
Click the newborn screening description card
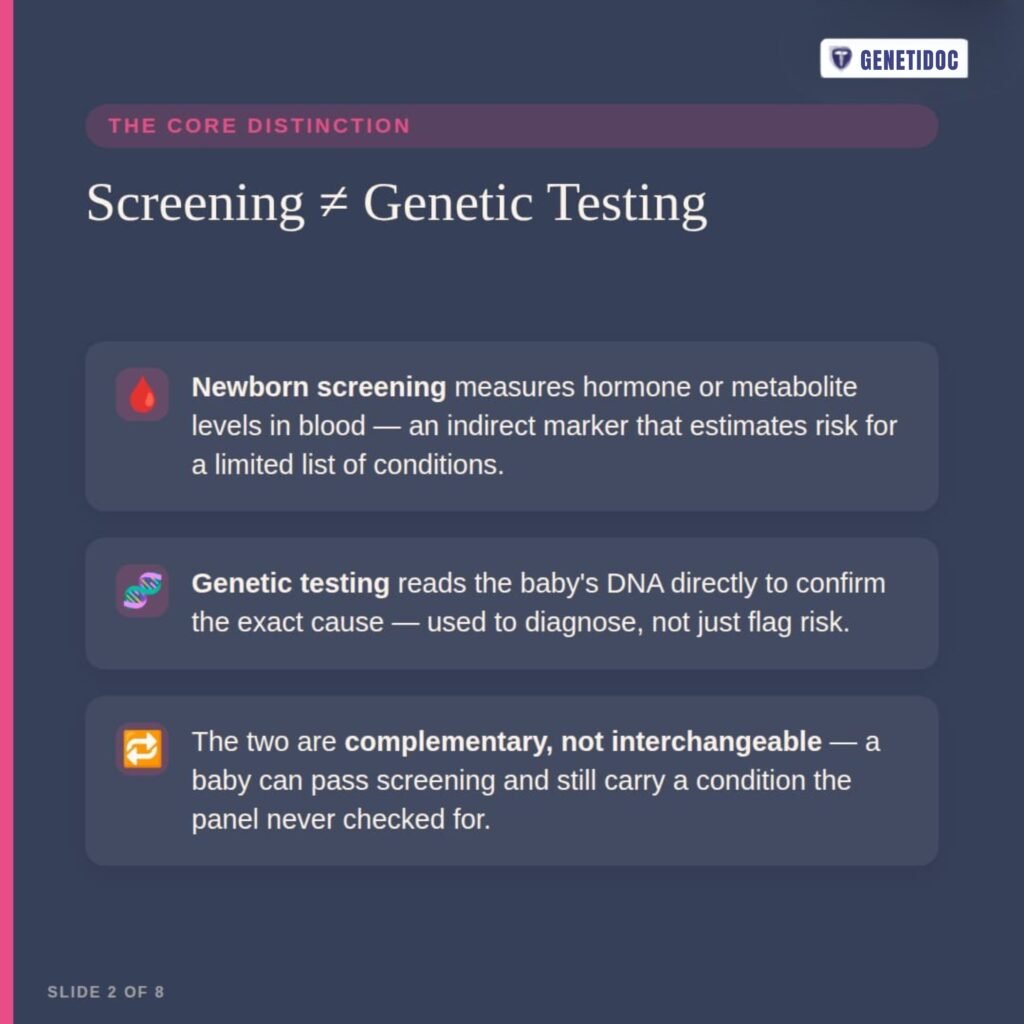tap(512, 426)
